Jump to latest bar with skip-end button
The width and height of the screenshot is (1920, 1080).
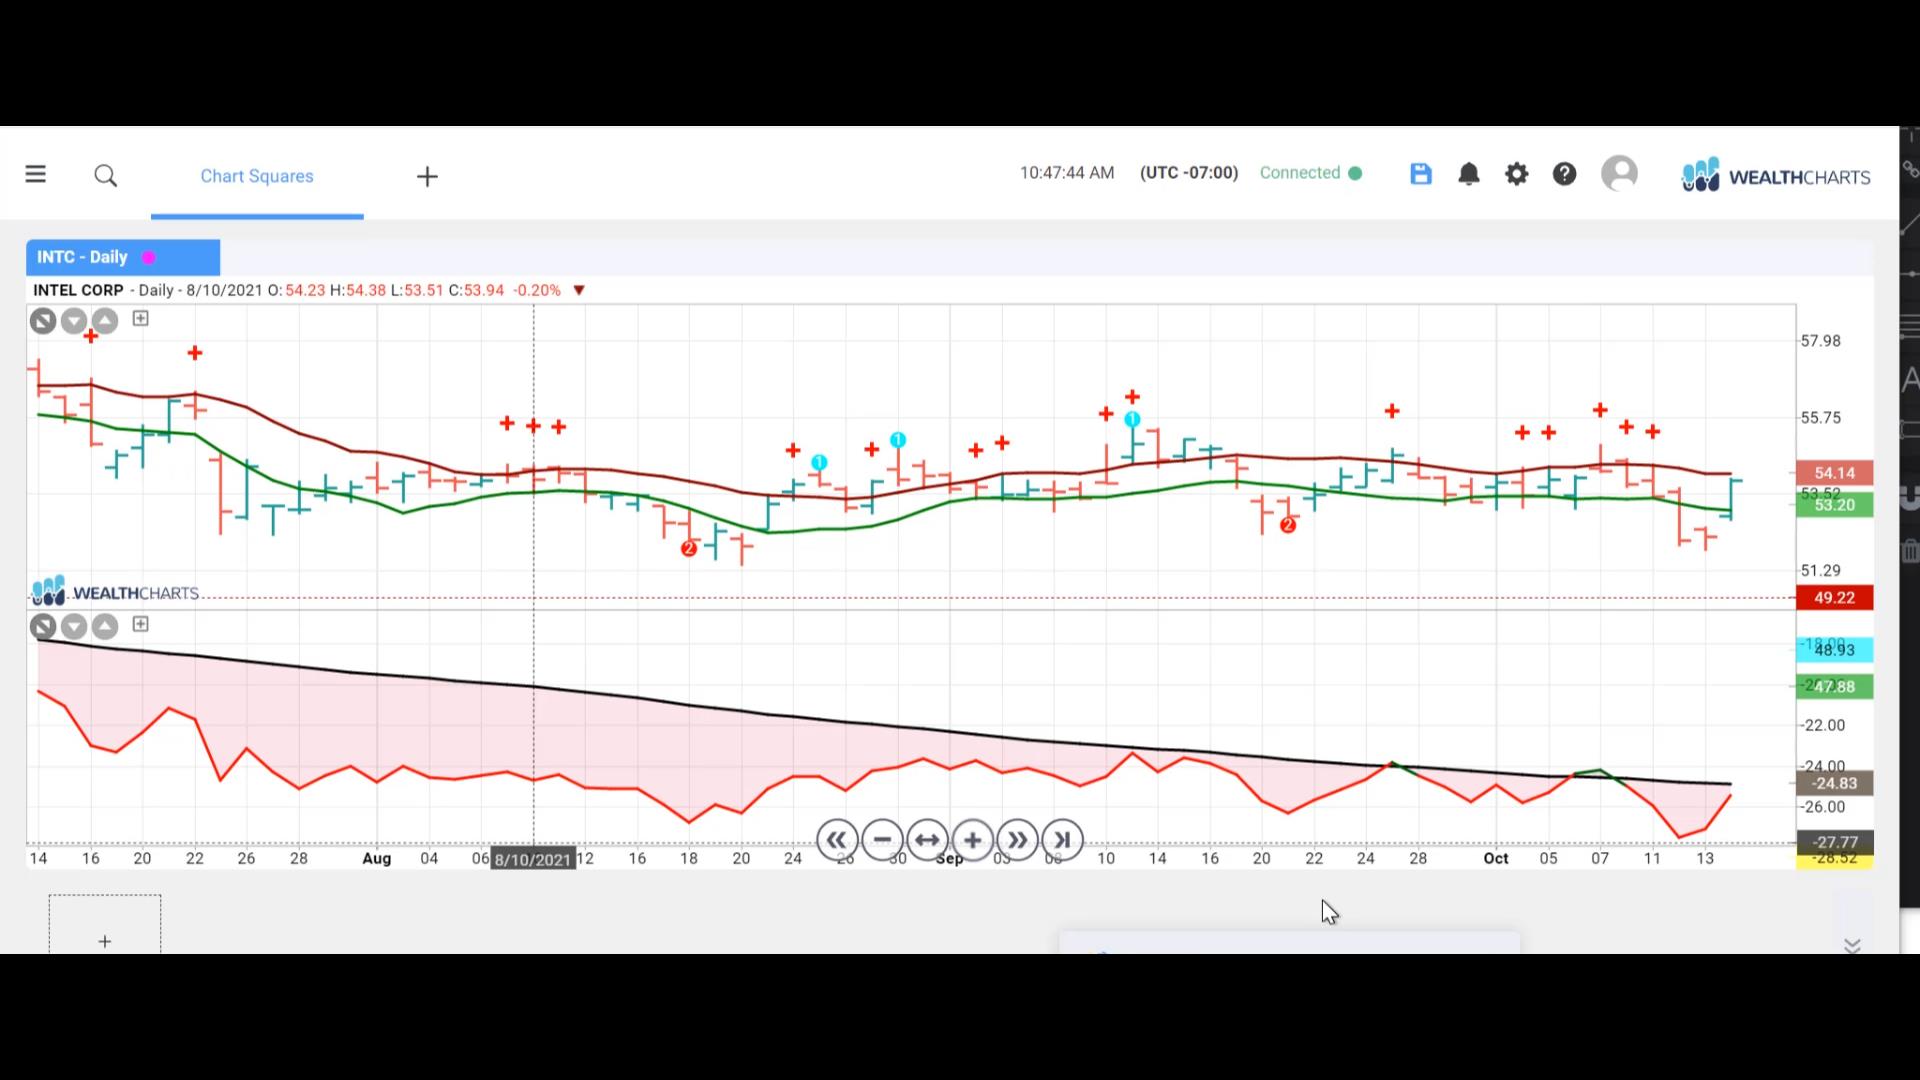[1062, 840]
